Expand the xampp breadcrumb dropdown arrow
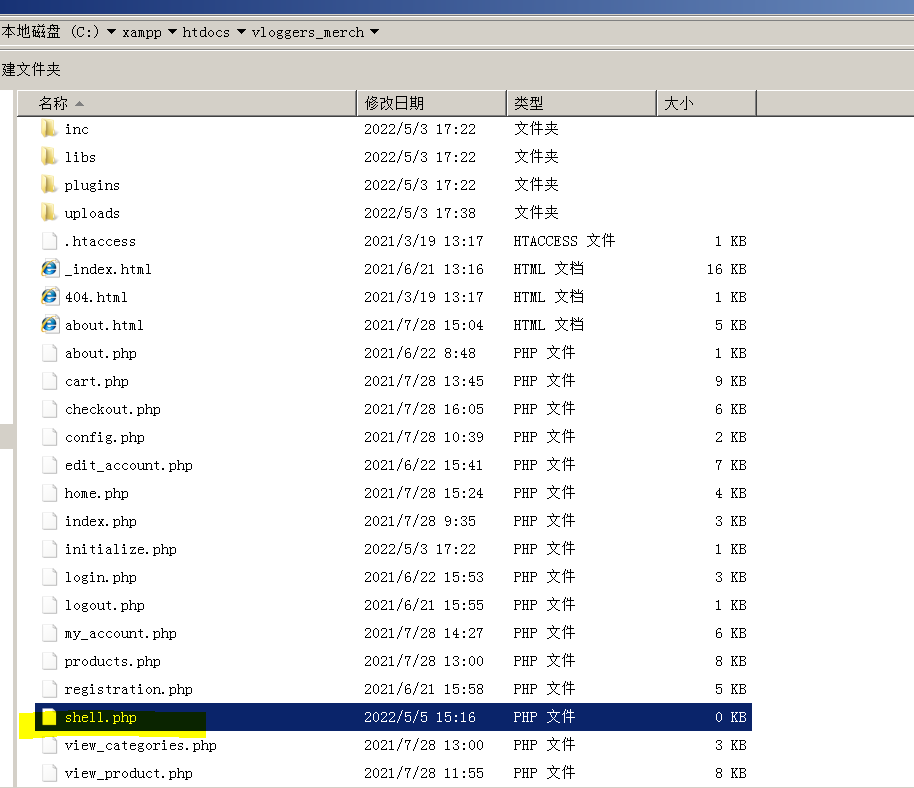This screenshot has width=914, height=788. 173,32
